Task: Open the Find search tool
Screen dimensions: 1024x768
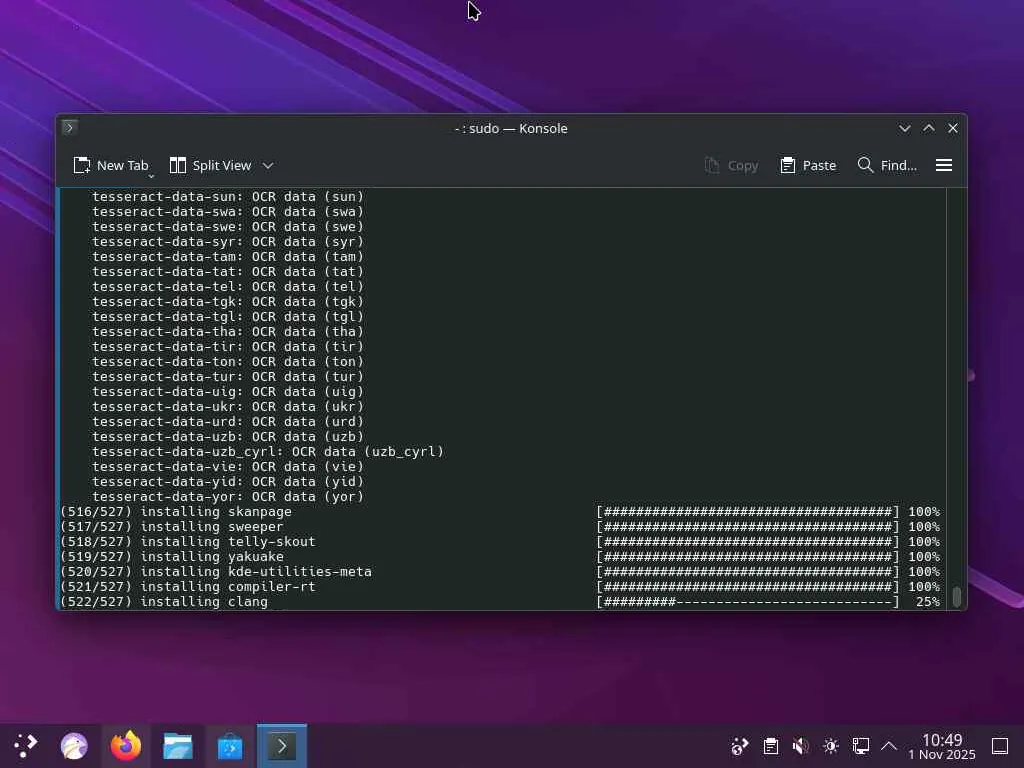Action: 887,165
